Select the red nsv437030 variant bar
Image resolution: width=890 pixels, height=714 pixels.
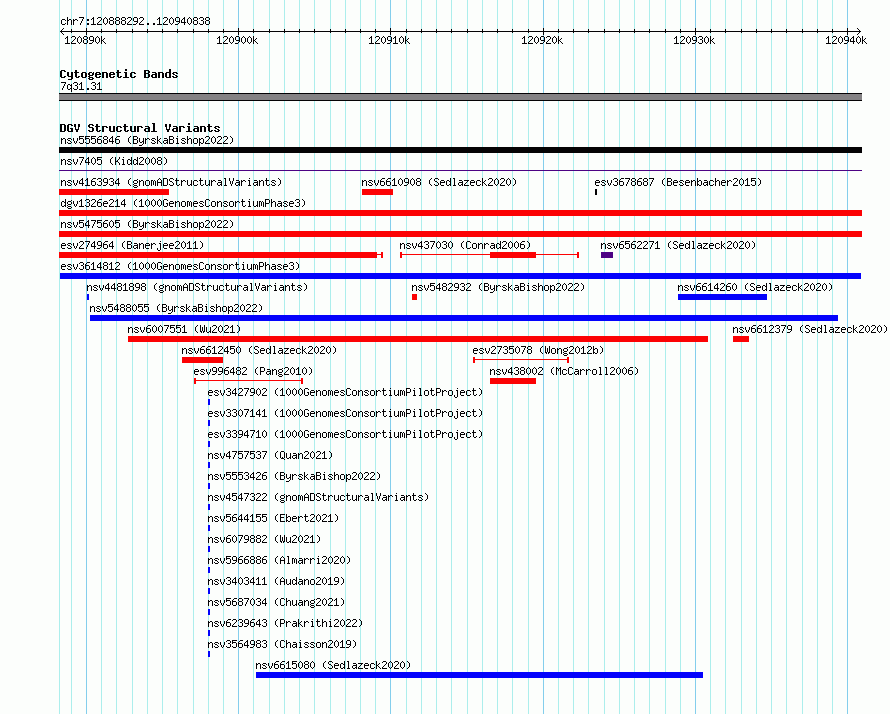pos(489,255)
